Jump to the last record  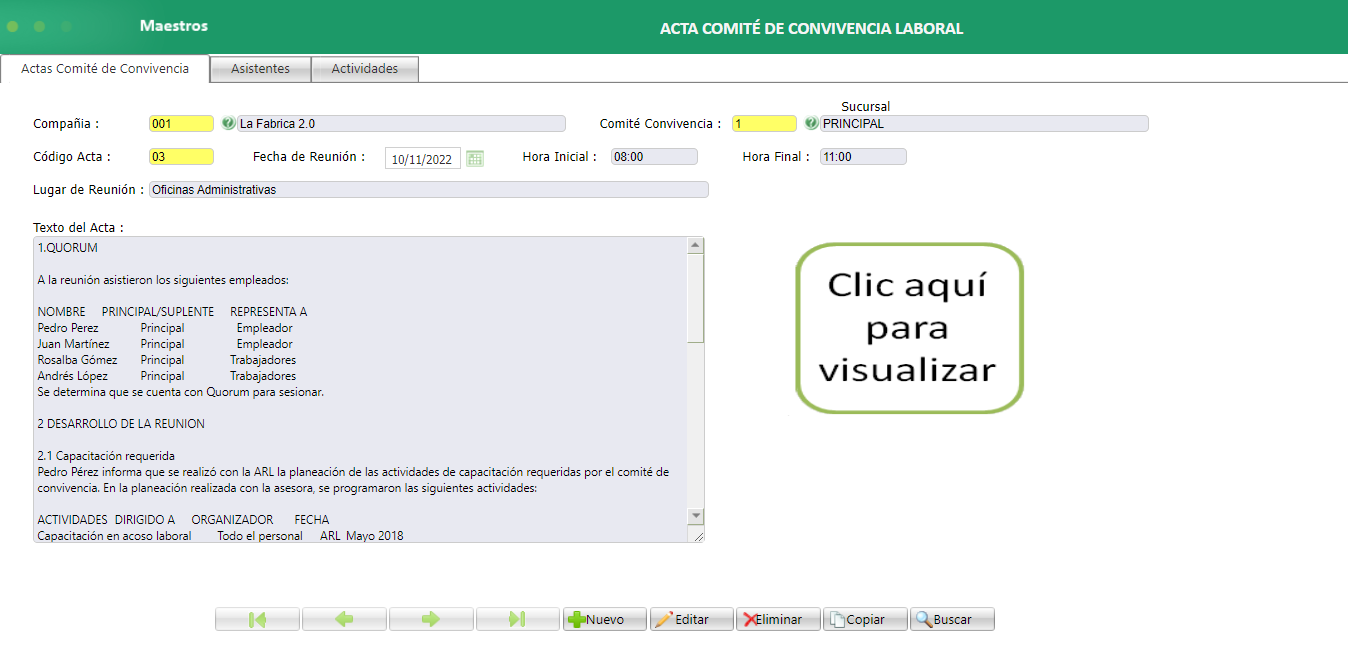click(517, 618)
